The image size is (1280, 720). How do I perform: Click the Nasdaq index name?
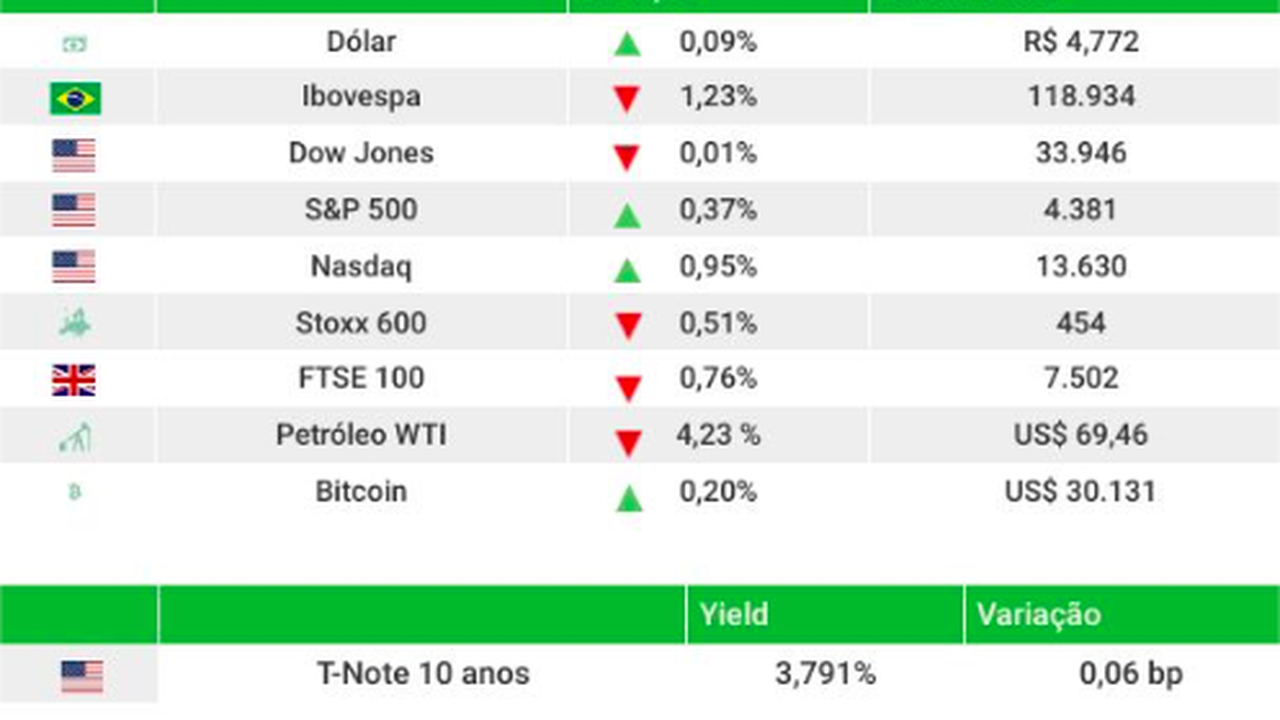361,266
